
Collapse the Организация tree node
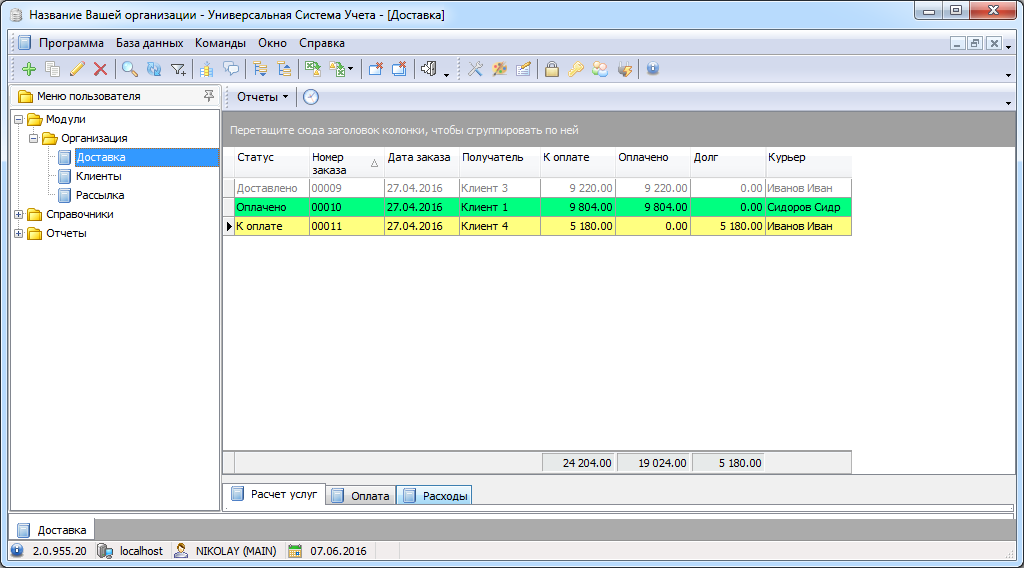tap(34, 138)
